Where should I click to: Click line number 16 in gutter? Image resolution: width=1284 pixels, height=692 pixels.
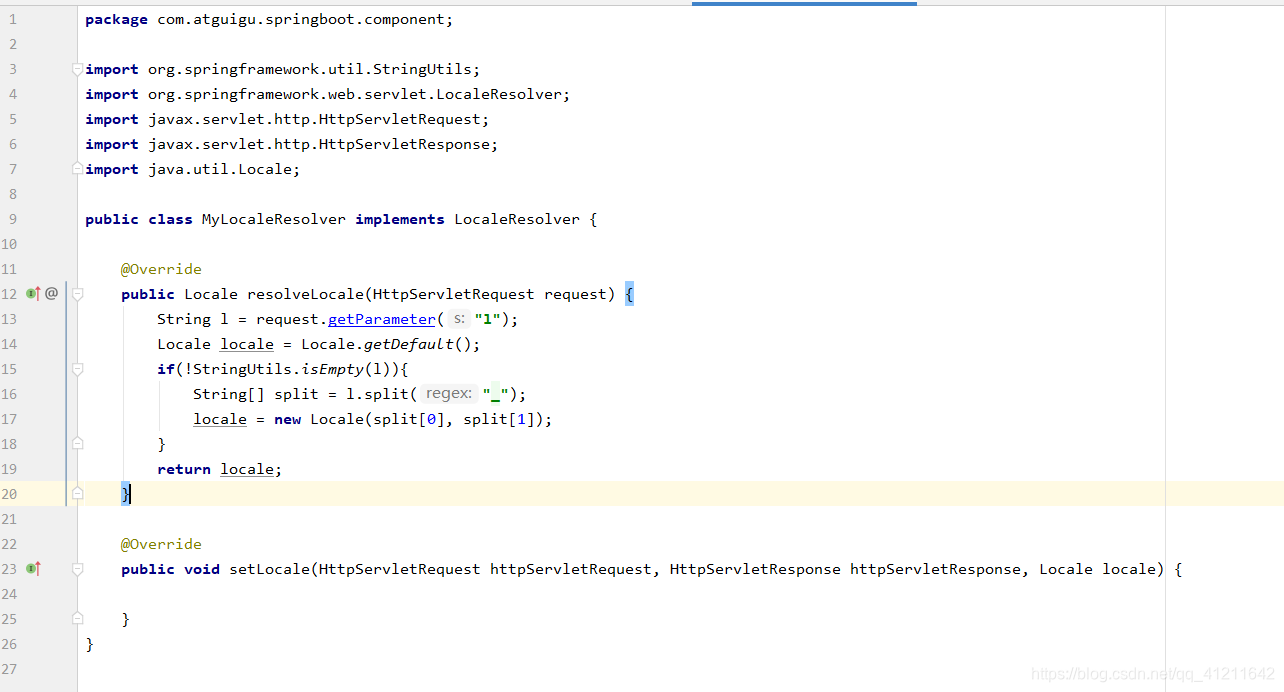(10, 394)
